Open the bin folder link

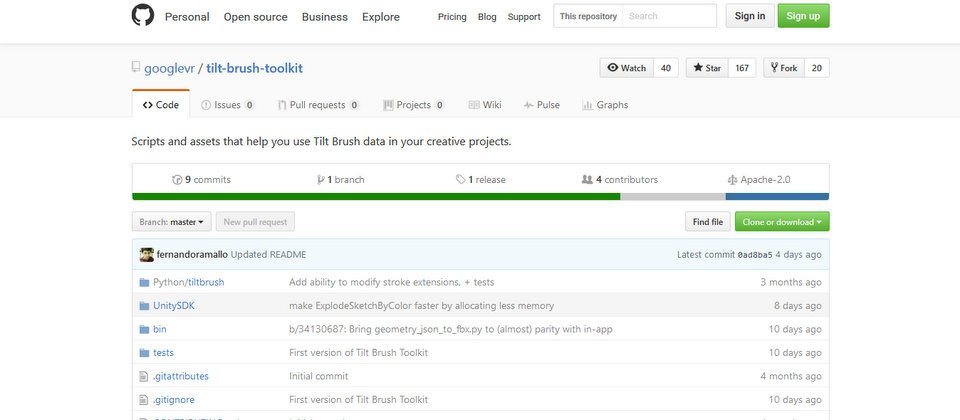(160, 329)
